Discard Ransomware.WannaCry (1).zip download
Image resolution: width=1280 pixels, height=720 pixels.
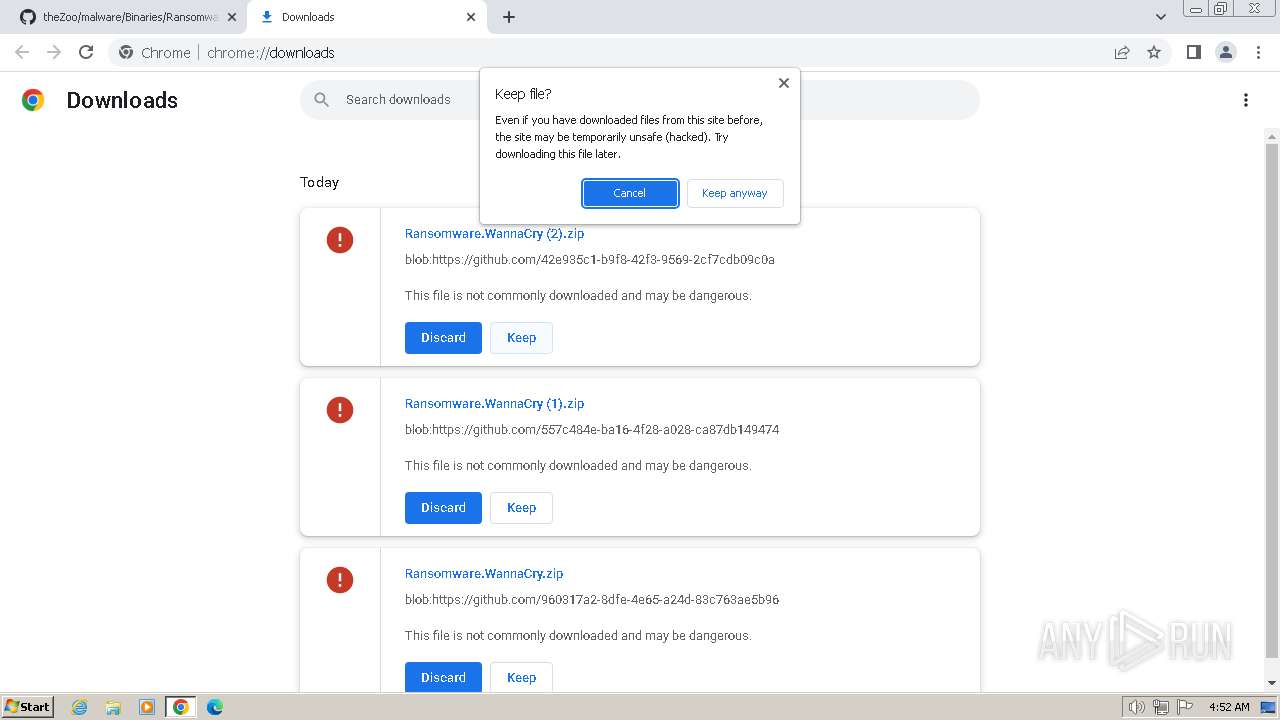[x=443, y=508]
